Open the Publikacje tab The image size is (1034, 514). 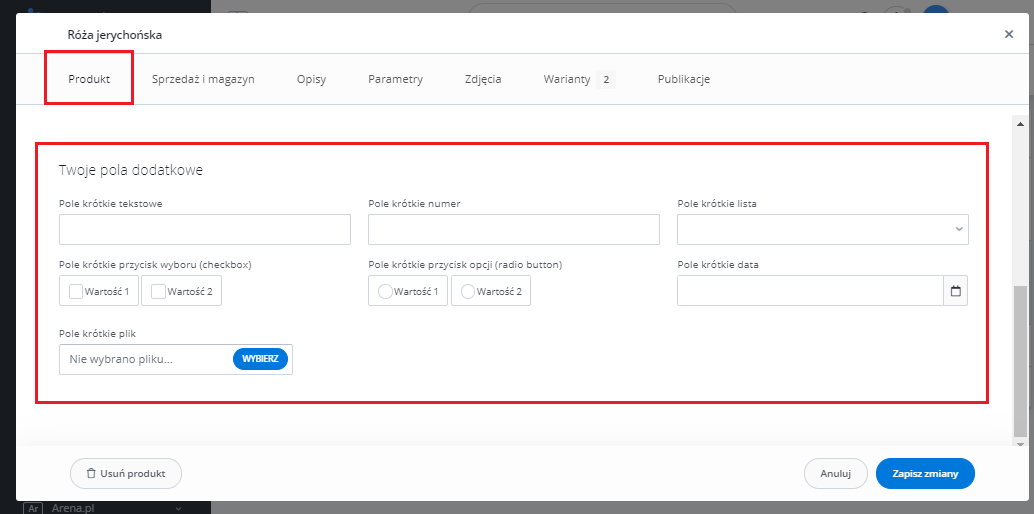click(684, 80)
